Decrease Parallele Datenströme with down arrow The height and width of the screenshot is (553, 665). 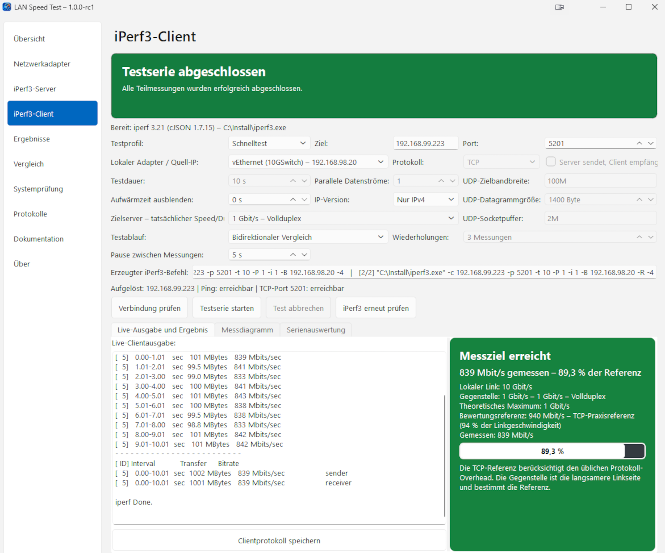tap(452, 181)
